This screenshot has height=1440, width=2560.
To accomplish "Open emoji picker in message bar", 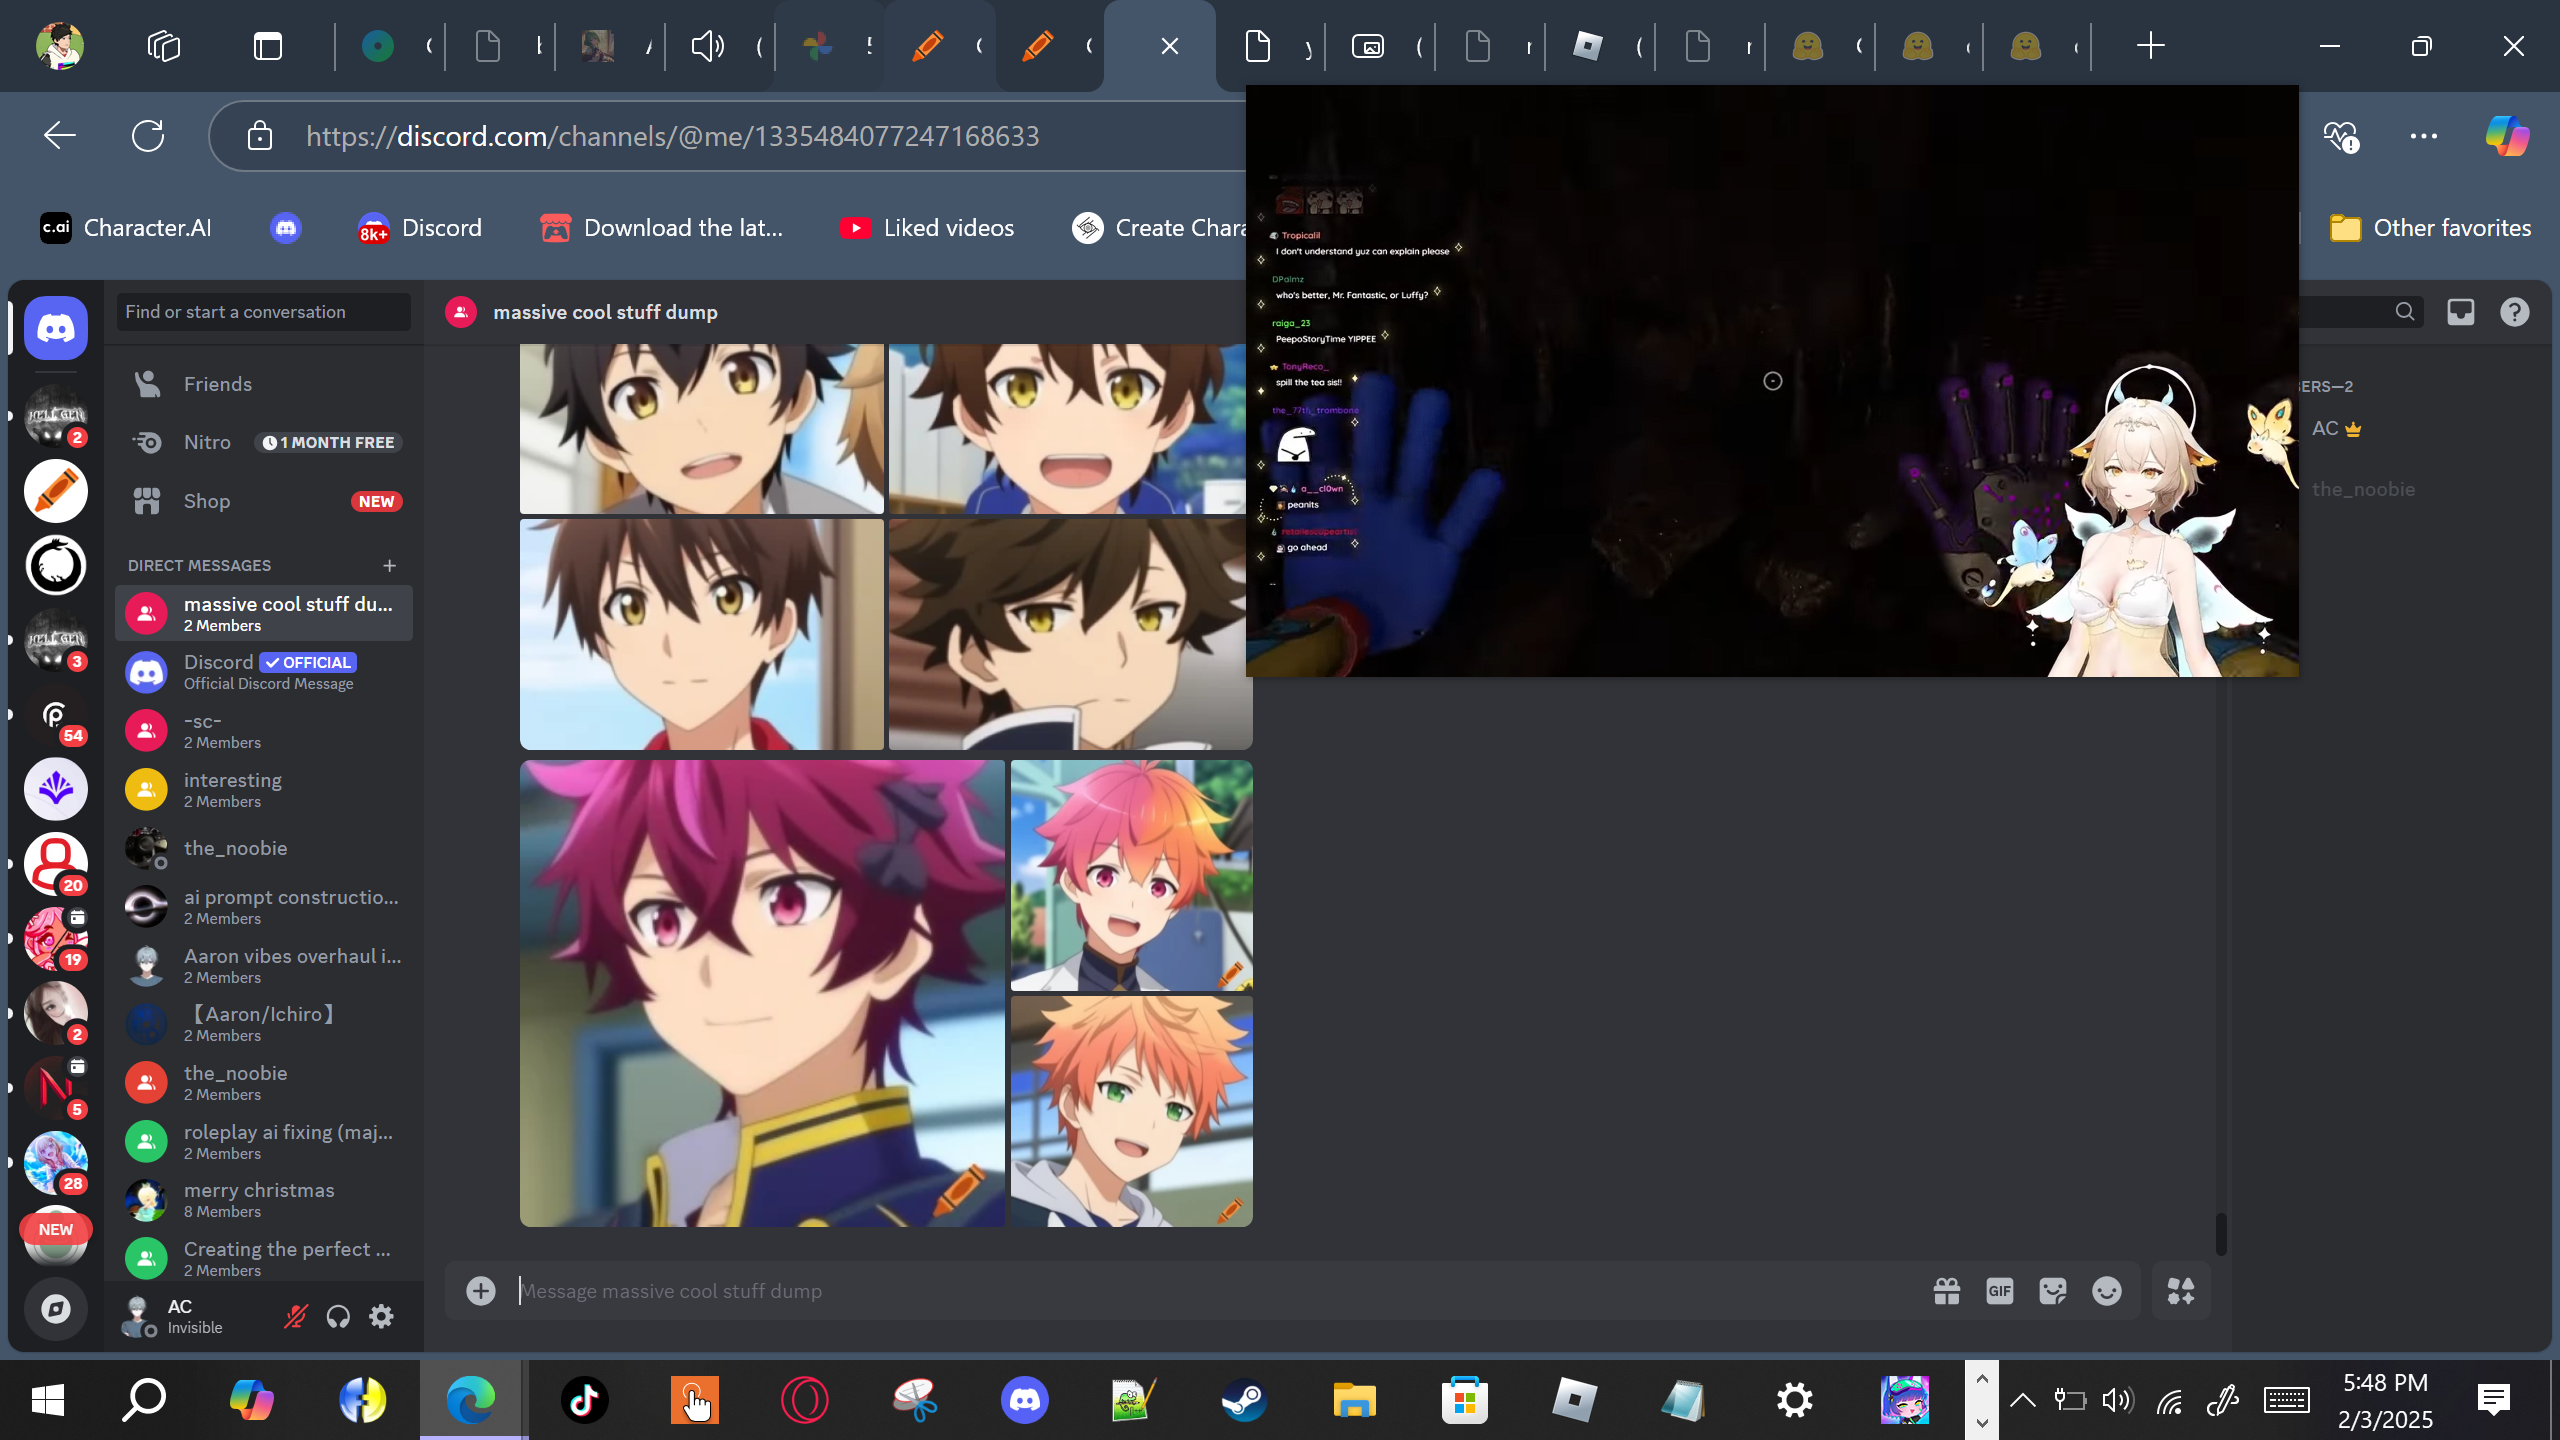I will [2107, 1291].
